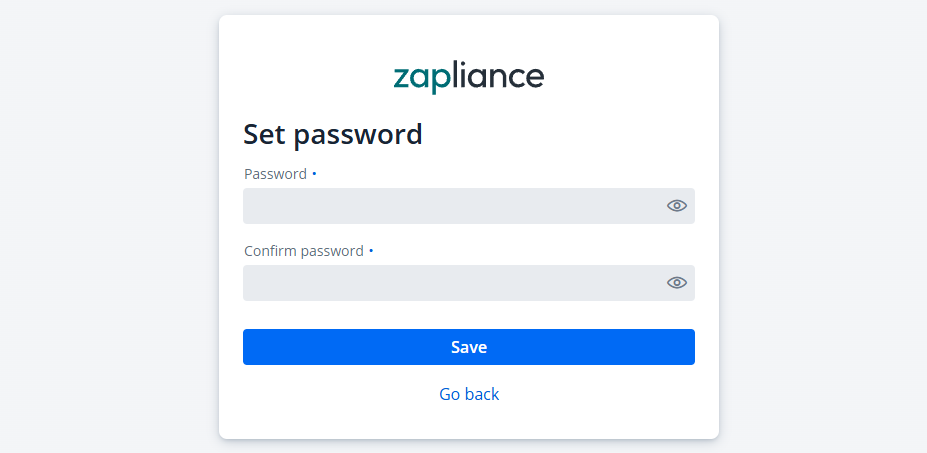Focus the Password input field
Image resolution: width=927 pixels, height=453 pixels.
click(x=452, y=206)
